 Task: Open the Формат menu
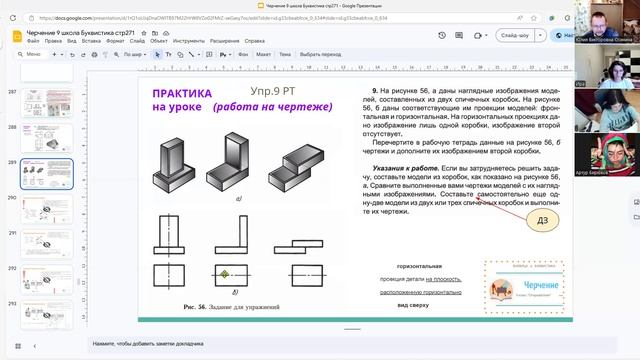(115, 41)
